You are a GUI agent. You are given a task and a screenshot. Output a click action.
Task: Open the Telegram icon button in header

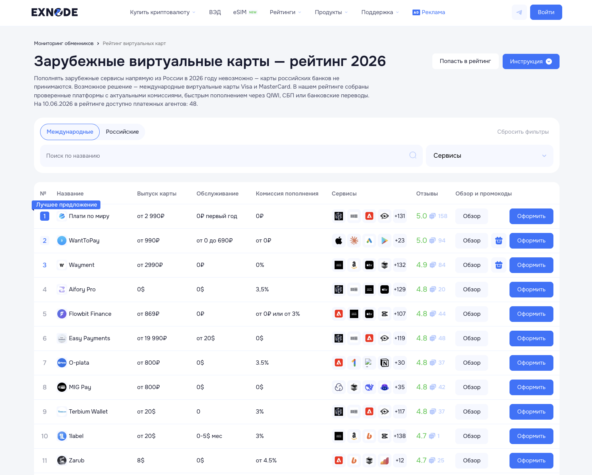519,12
